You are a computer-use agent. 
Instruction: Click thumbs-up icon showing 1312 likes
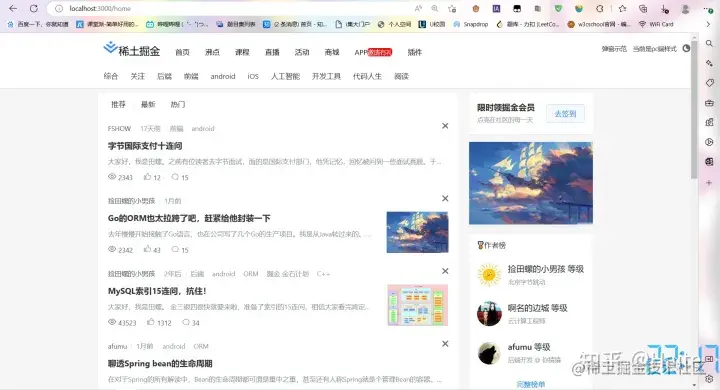coord(151,322)
